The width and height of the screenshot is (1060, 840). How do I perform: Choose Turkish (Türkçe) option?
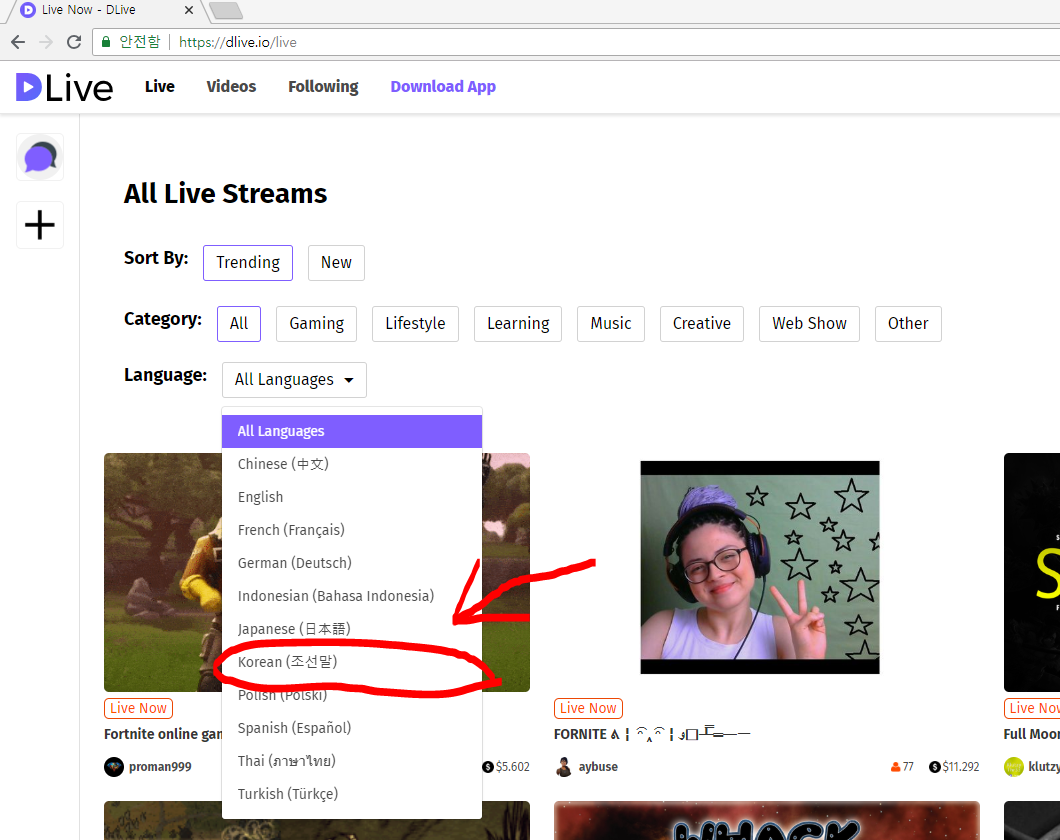[352, 794]
